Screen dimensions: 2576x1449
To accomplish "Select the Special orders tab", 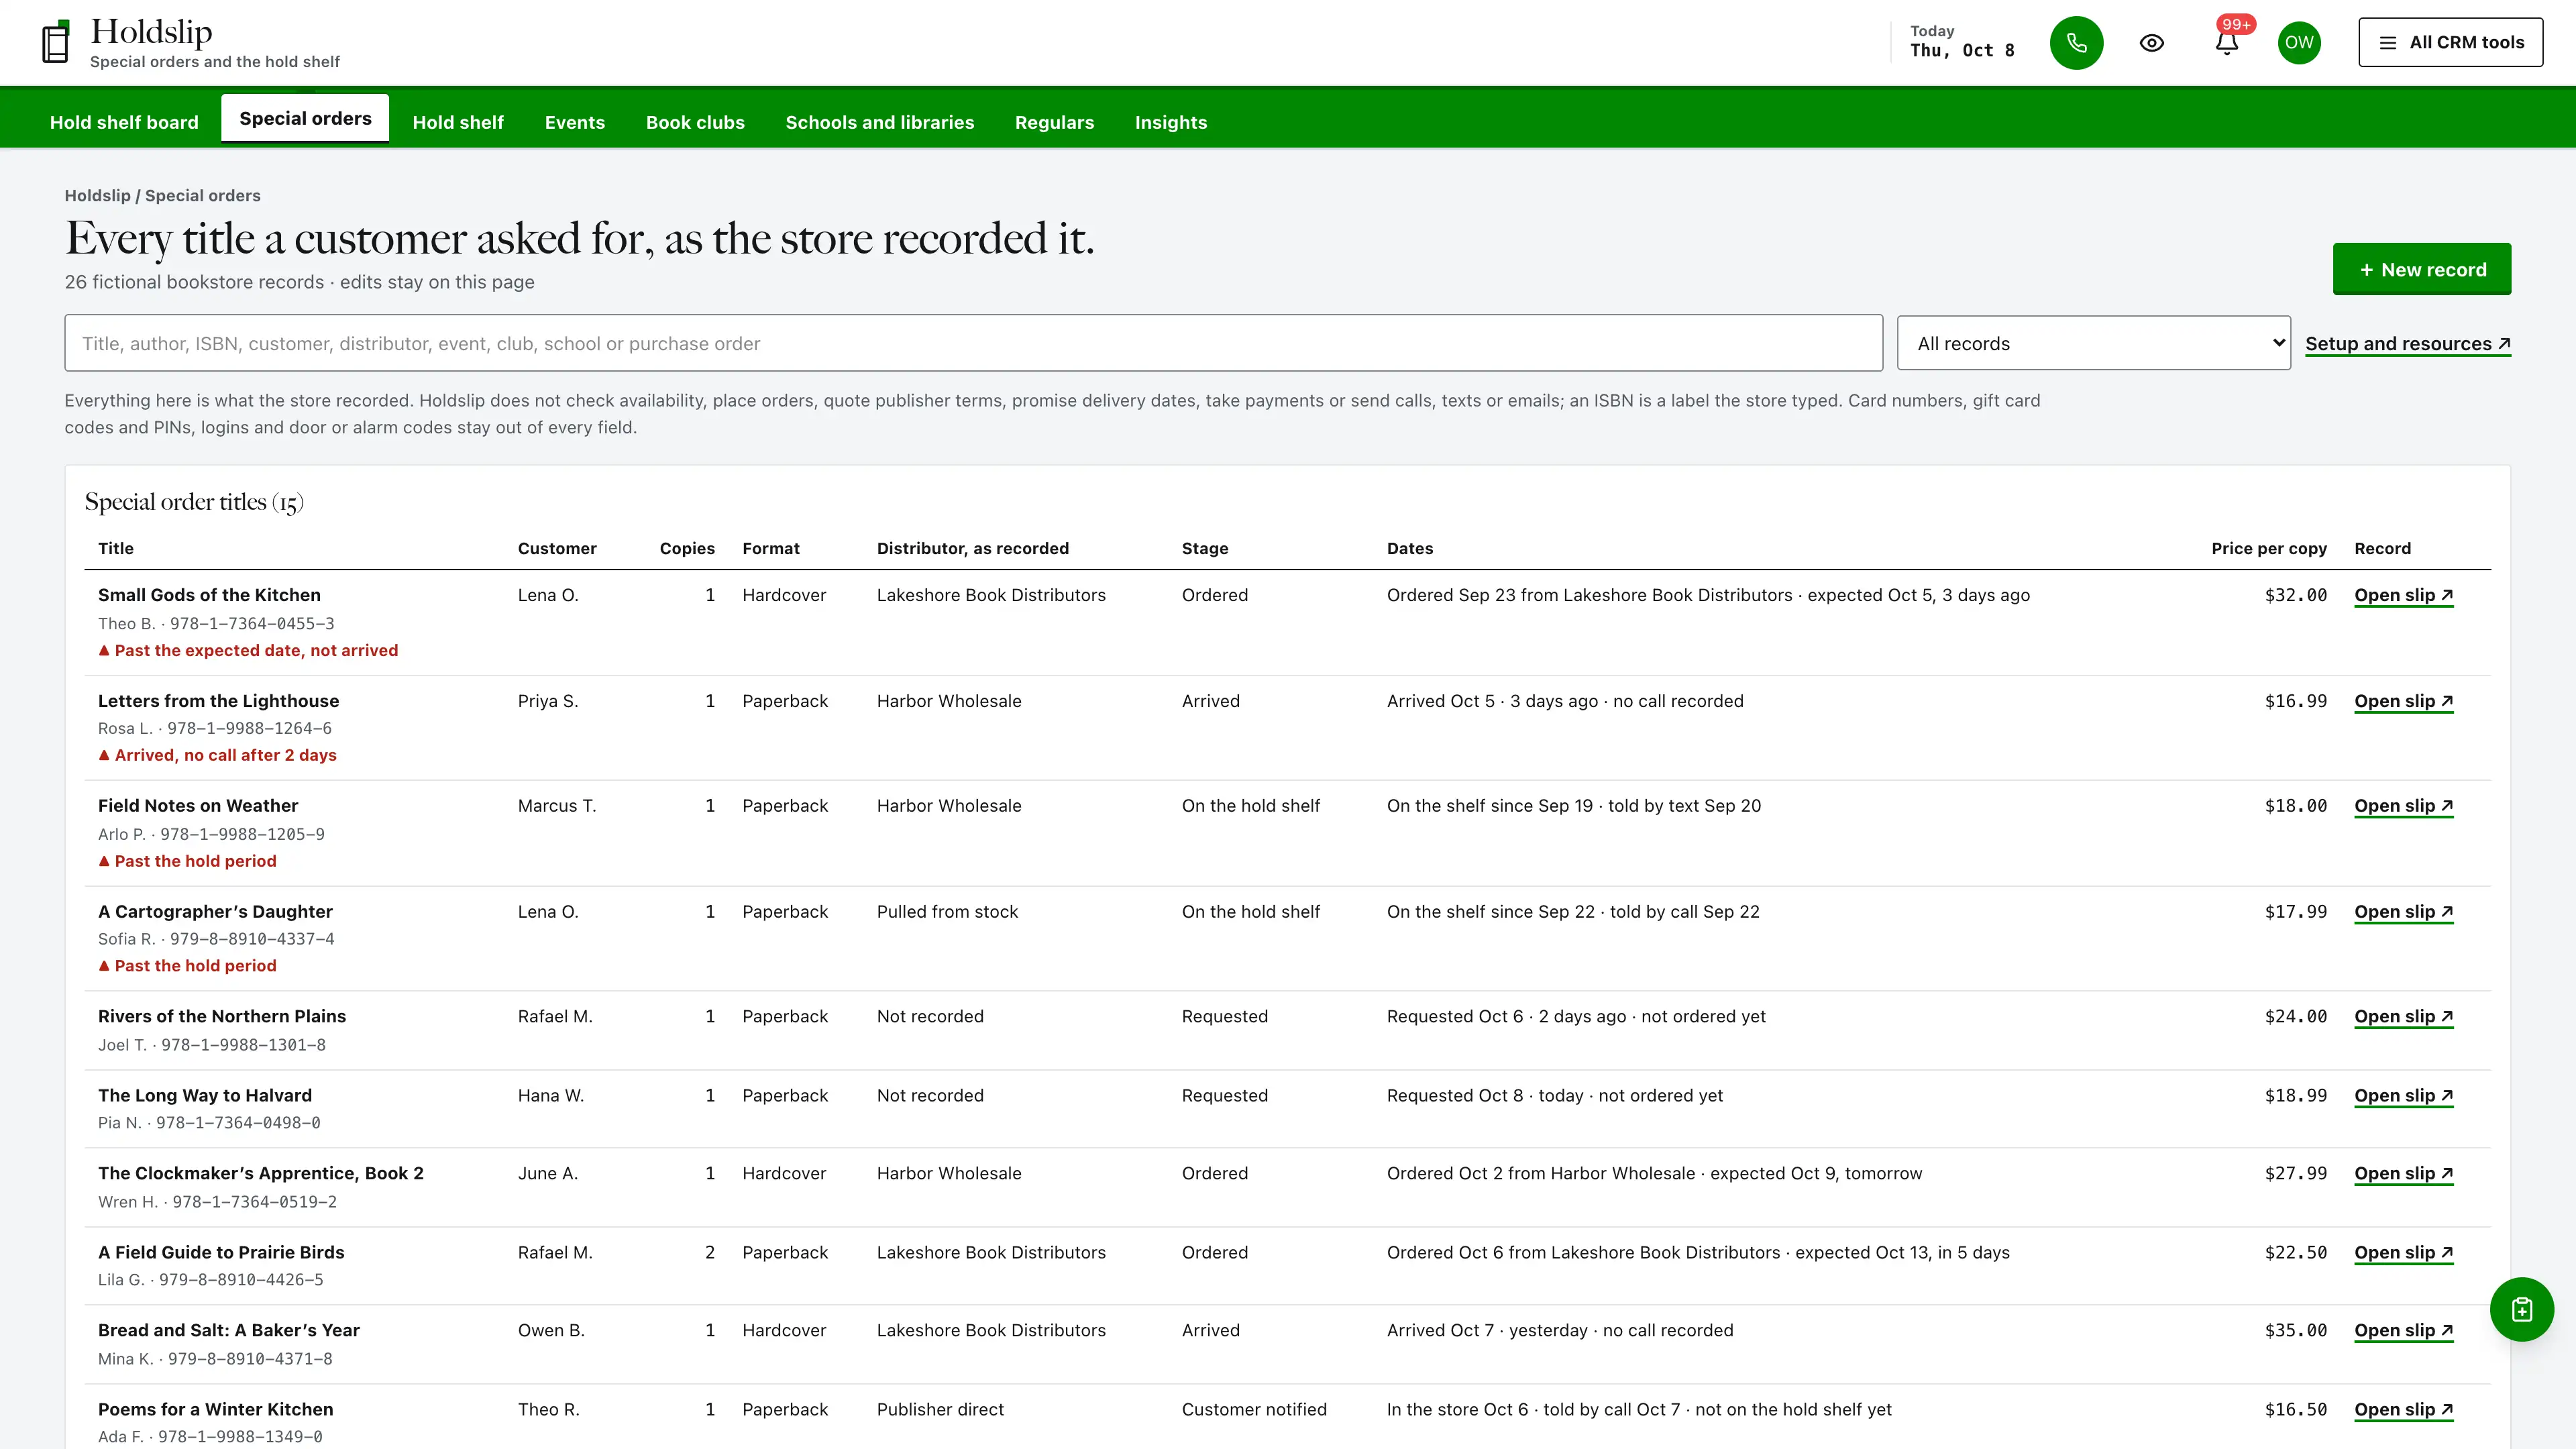I will tap(305, 118).
